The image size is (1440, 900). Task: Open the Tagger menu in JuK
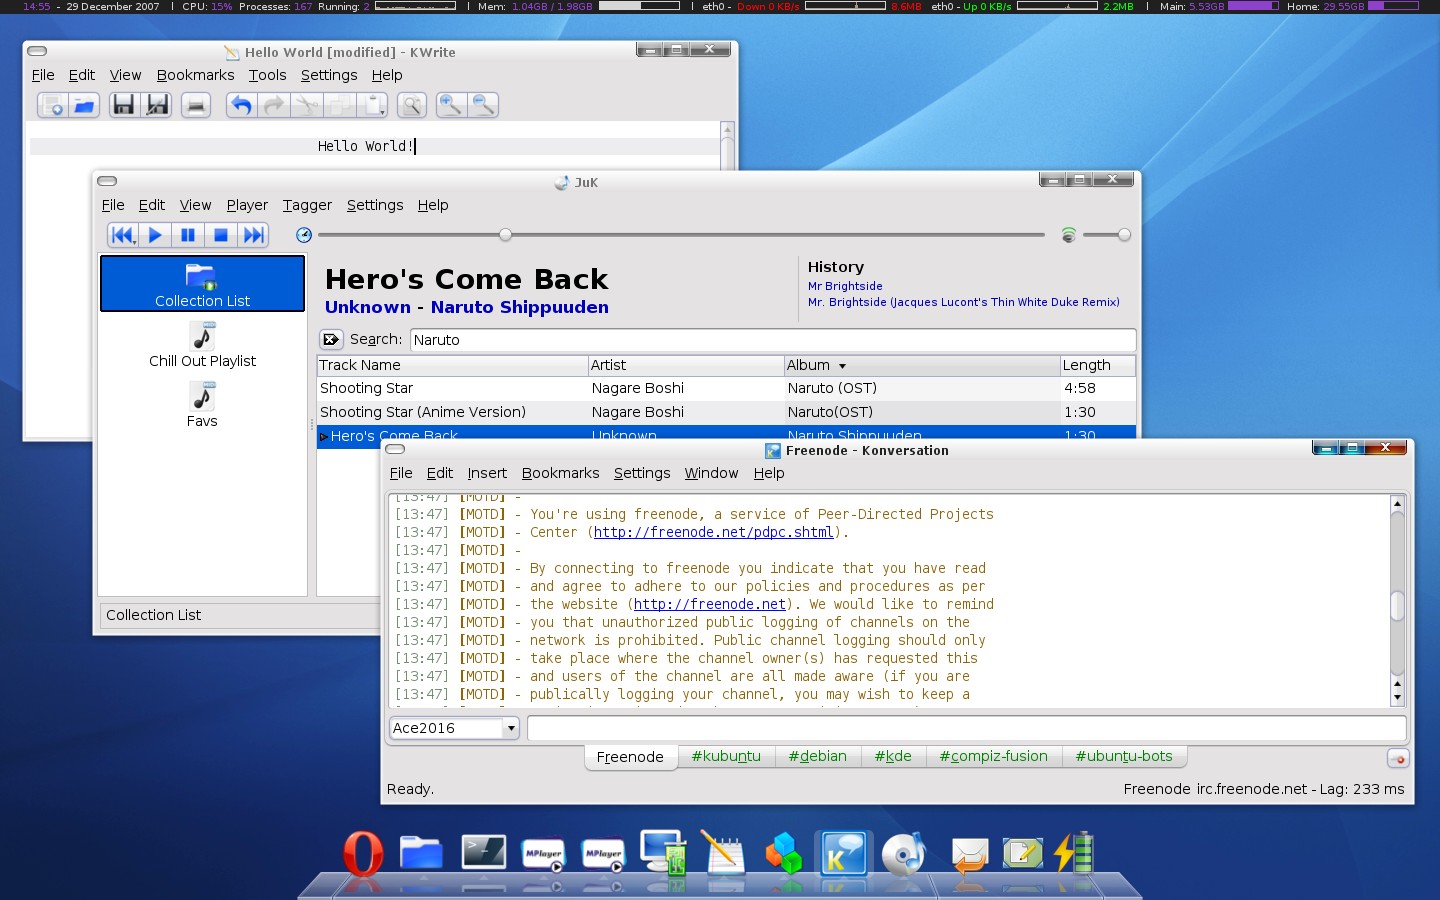[x=307, y=205]
